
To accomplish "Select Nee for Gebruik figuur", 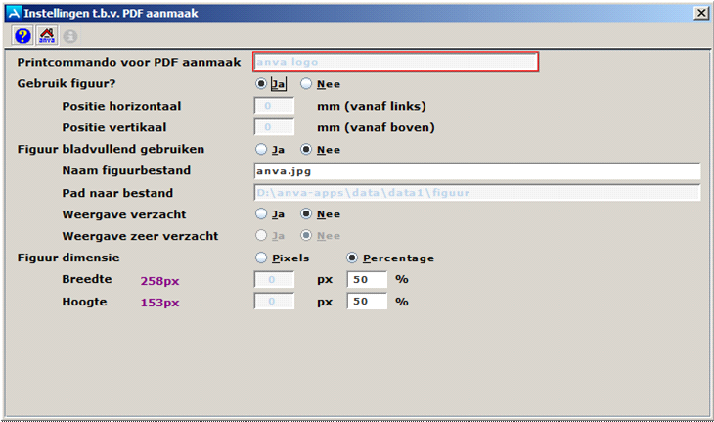I will [306, 84].
